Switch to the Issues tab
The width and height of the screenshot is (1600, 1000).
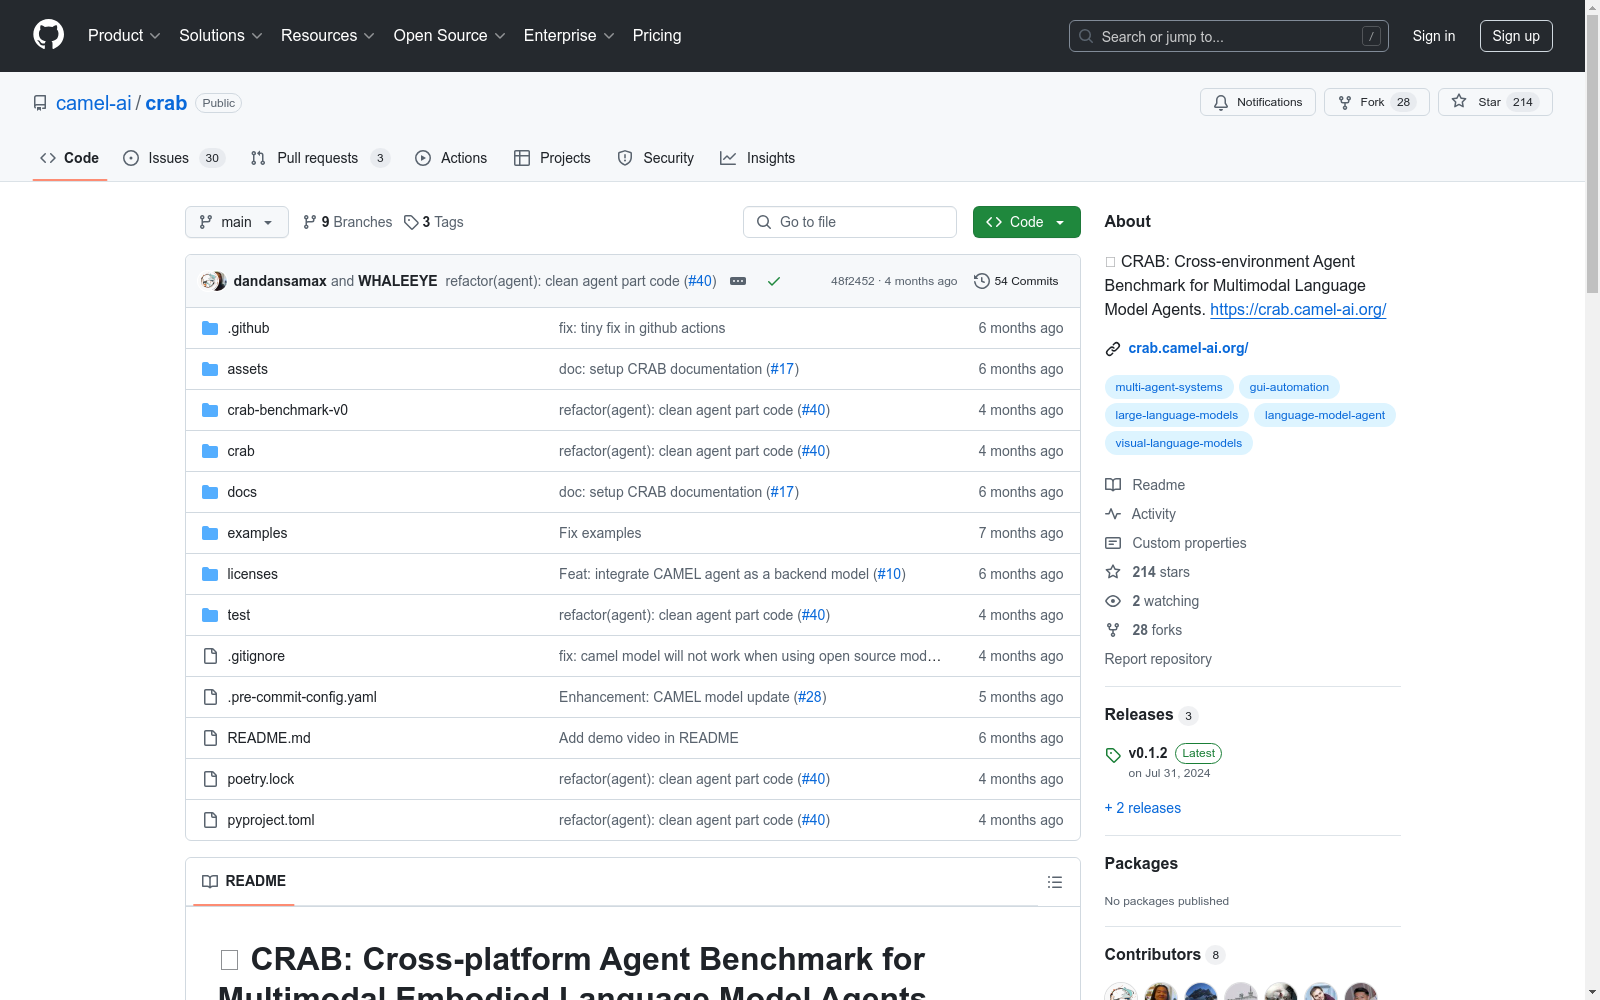(174, 158)
